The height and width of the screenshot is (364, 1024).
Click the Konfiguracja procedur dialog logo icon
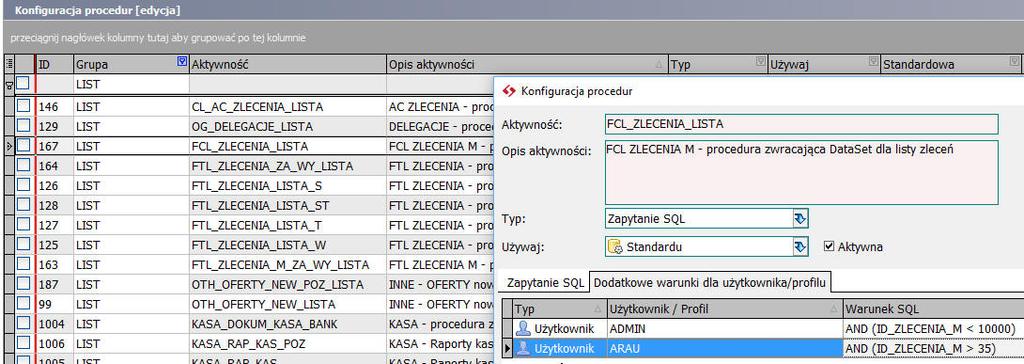point(509,91)
